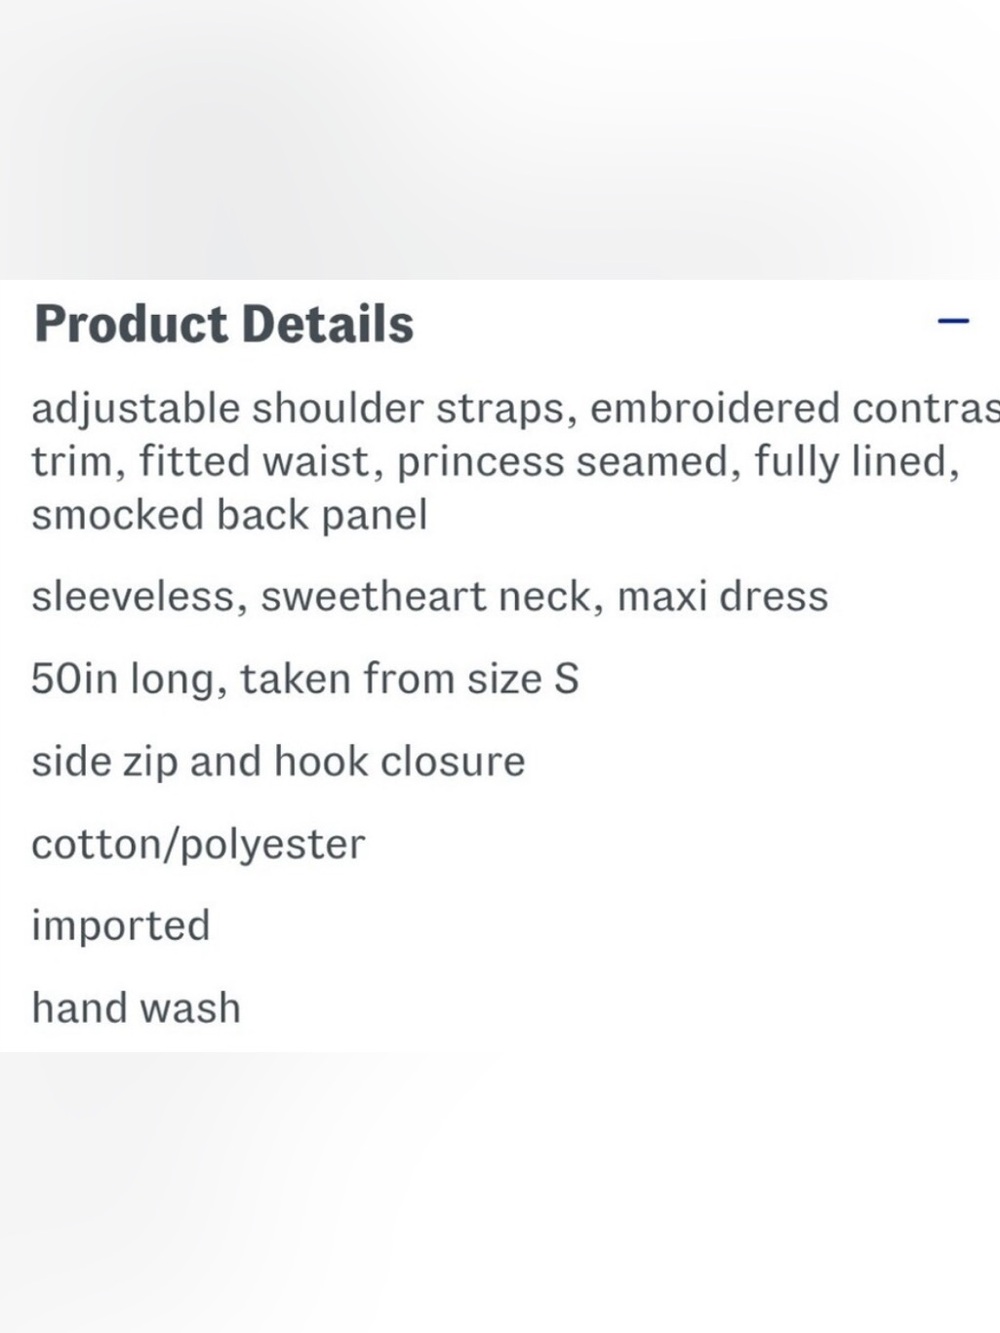This screenshot has height=1333, width=1000.
Task: Click the phrase "sweetheart neck"
Action: click(x=432, y=597)
